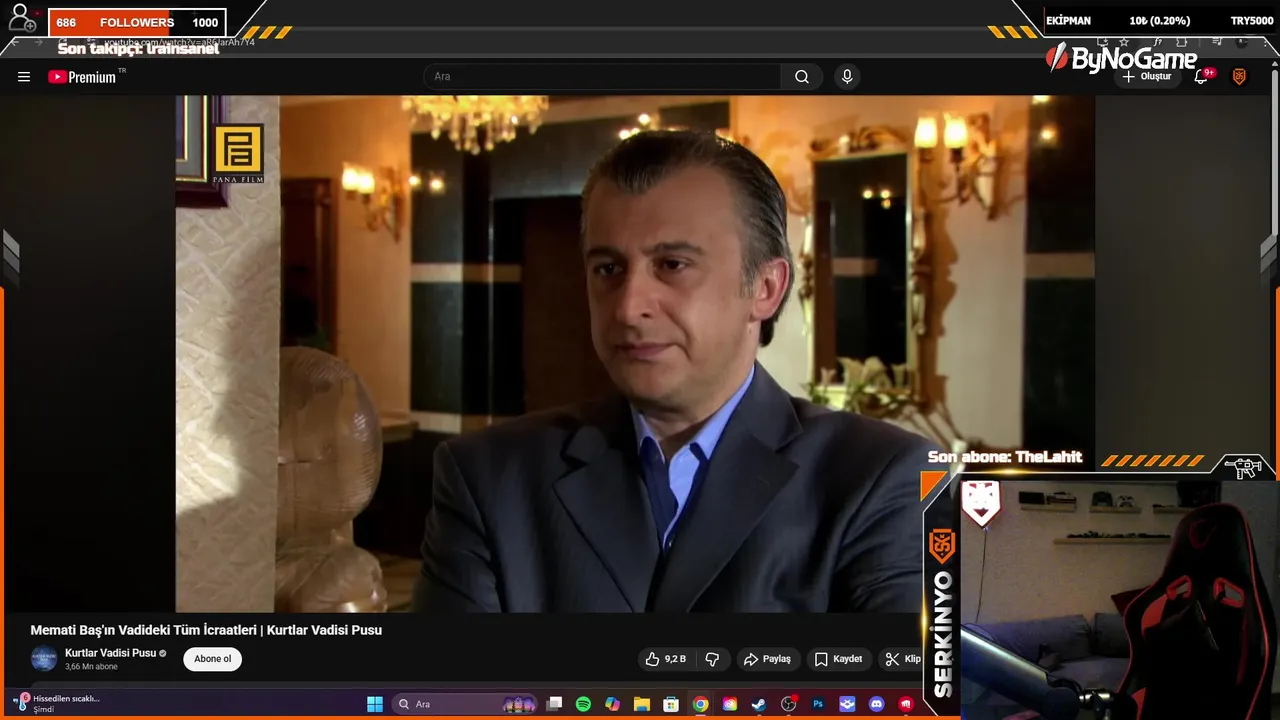Open Copilot from the taskbar
Image resolution: width=1280 pixels, height=720 pixels.
tap(613, 704)
